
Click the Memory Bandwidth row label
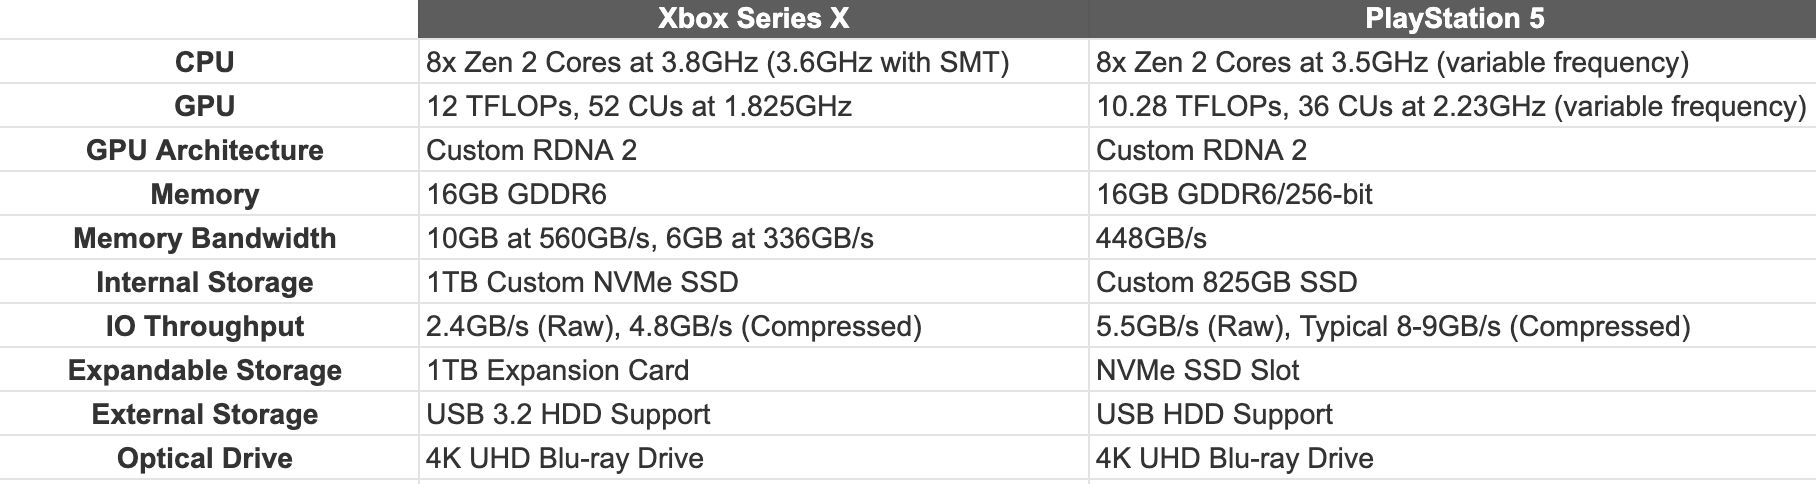click(x=205, y=238)
